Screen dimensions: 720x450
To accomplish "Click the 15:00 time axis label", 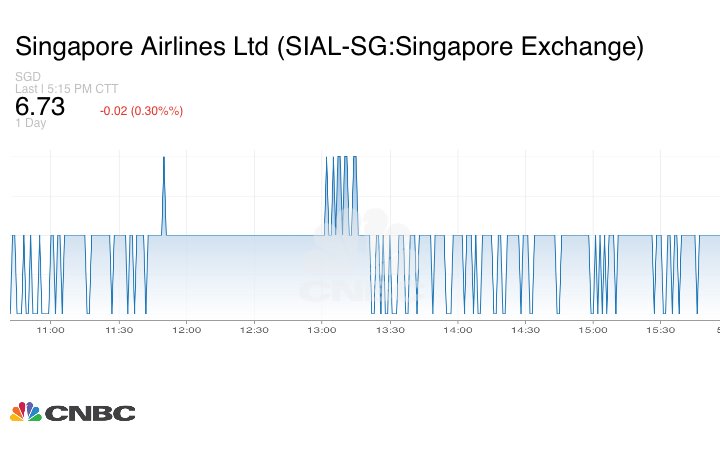I will coord(593,330).
